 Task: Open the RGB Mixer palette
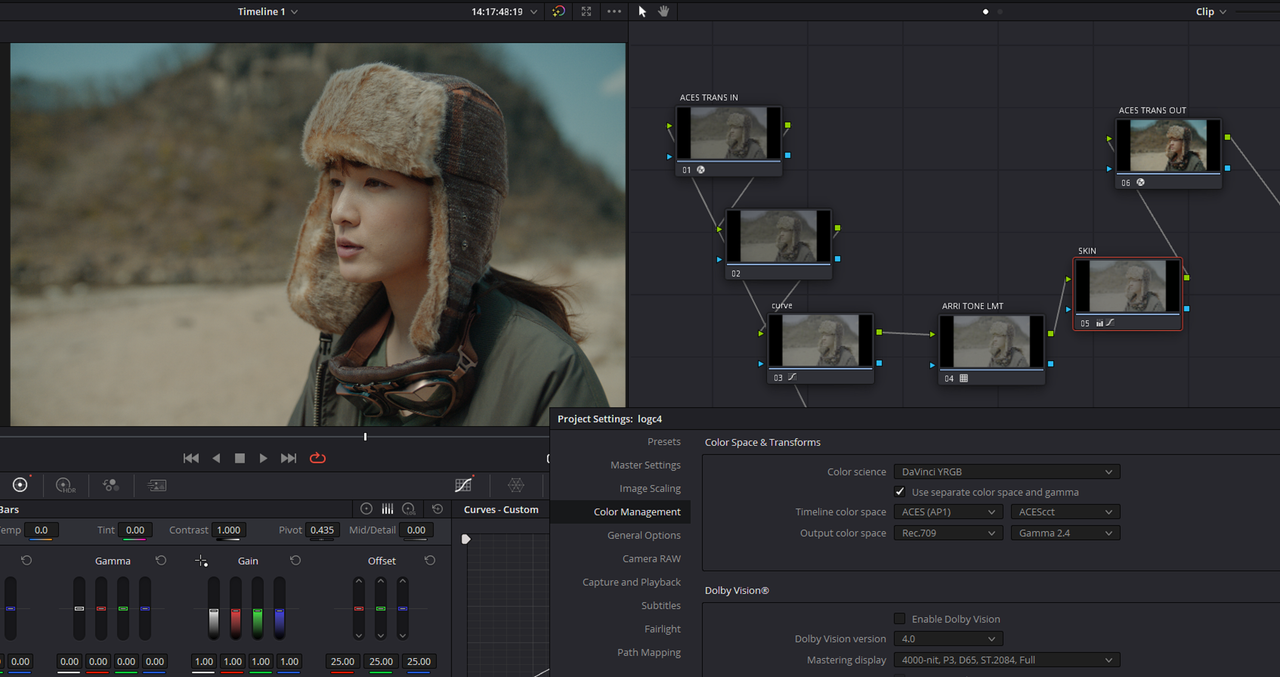(x=111, y=485)
